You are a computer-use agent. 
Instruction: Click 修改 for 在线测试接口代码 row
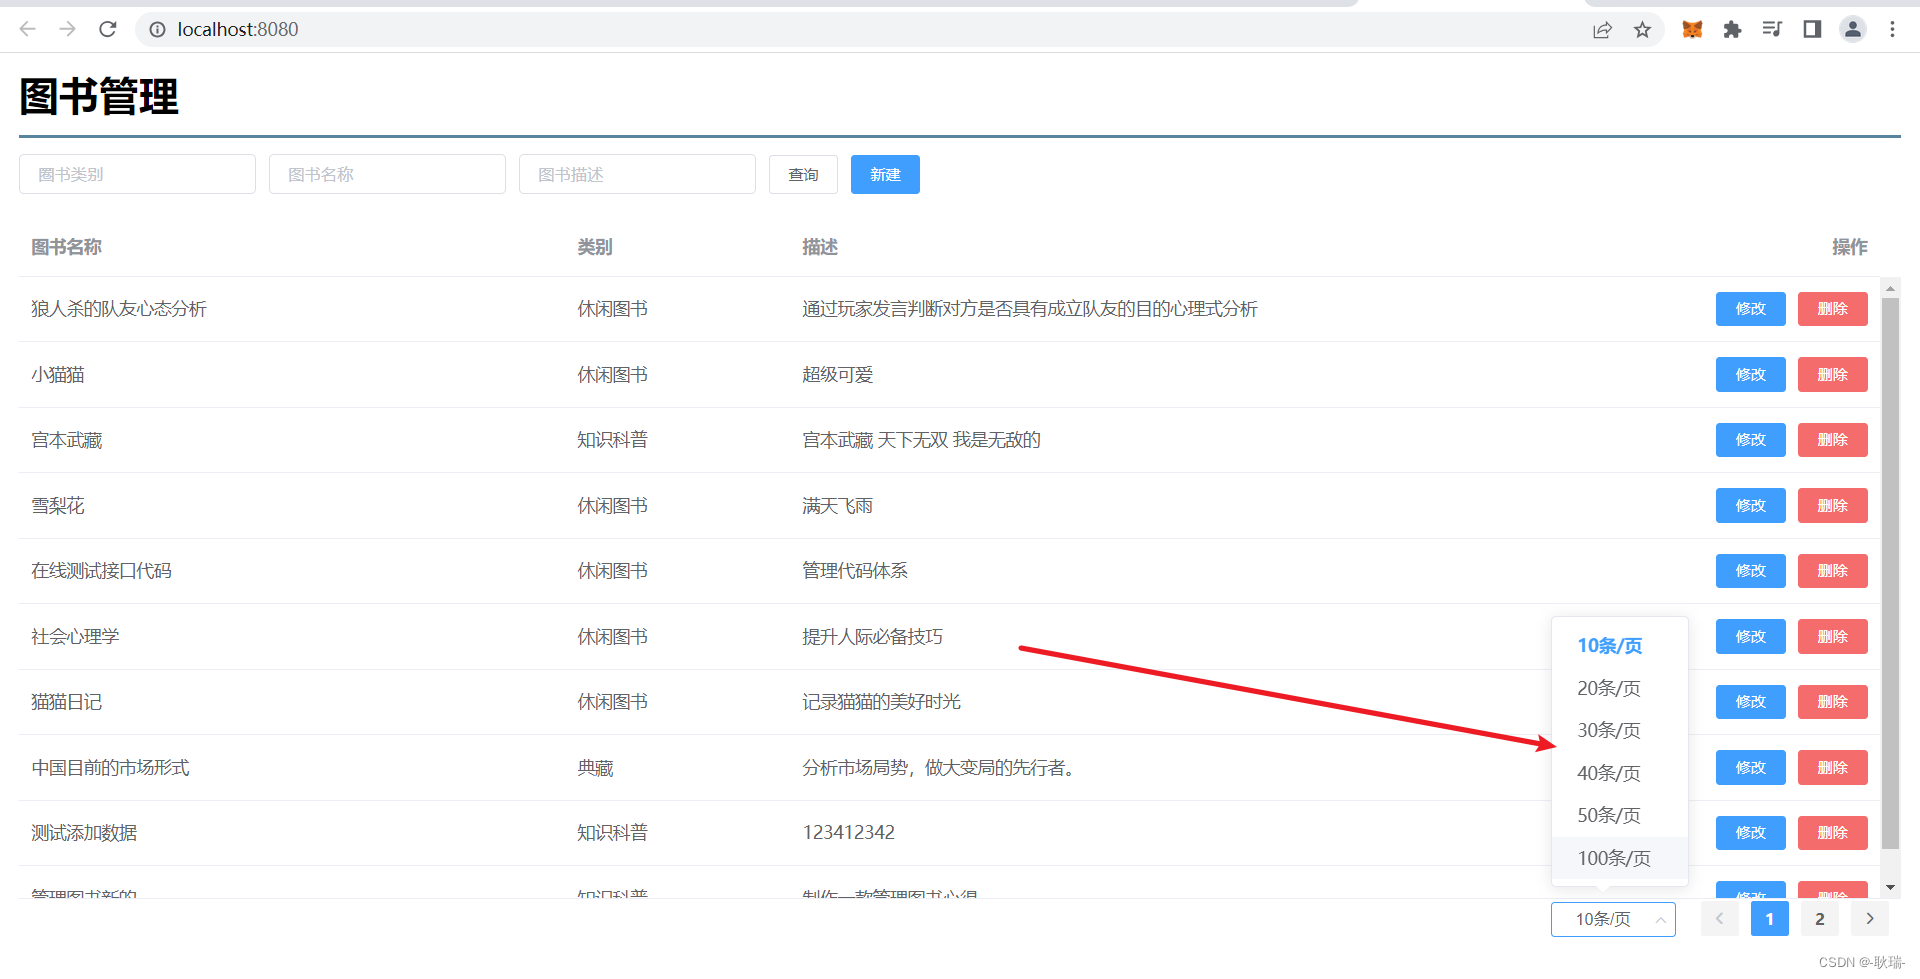[1751, 571]
